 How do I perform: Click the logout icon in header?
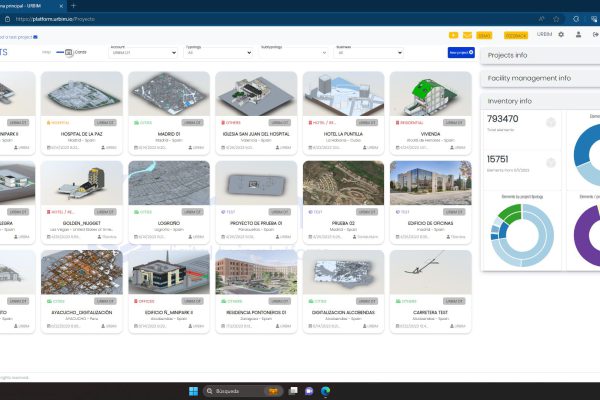595,34
